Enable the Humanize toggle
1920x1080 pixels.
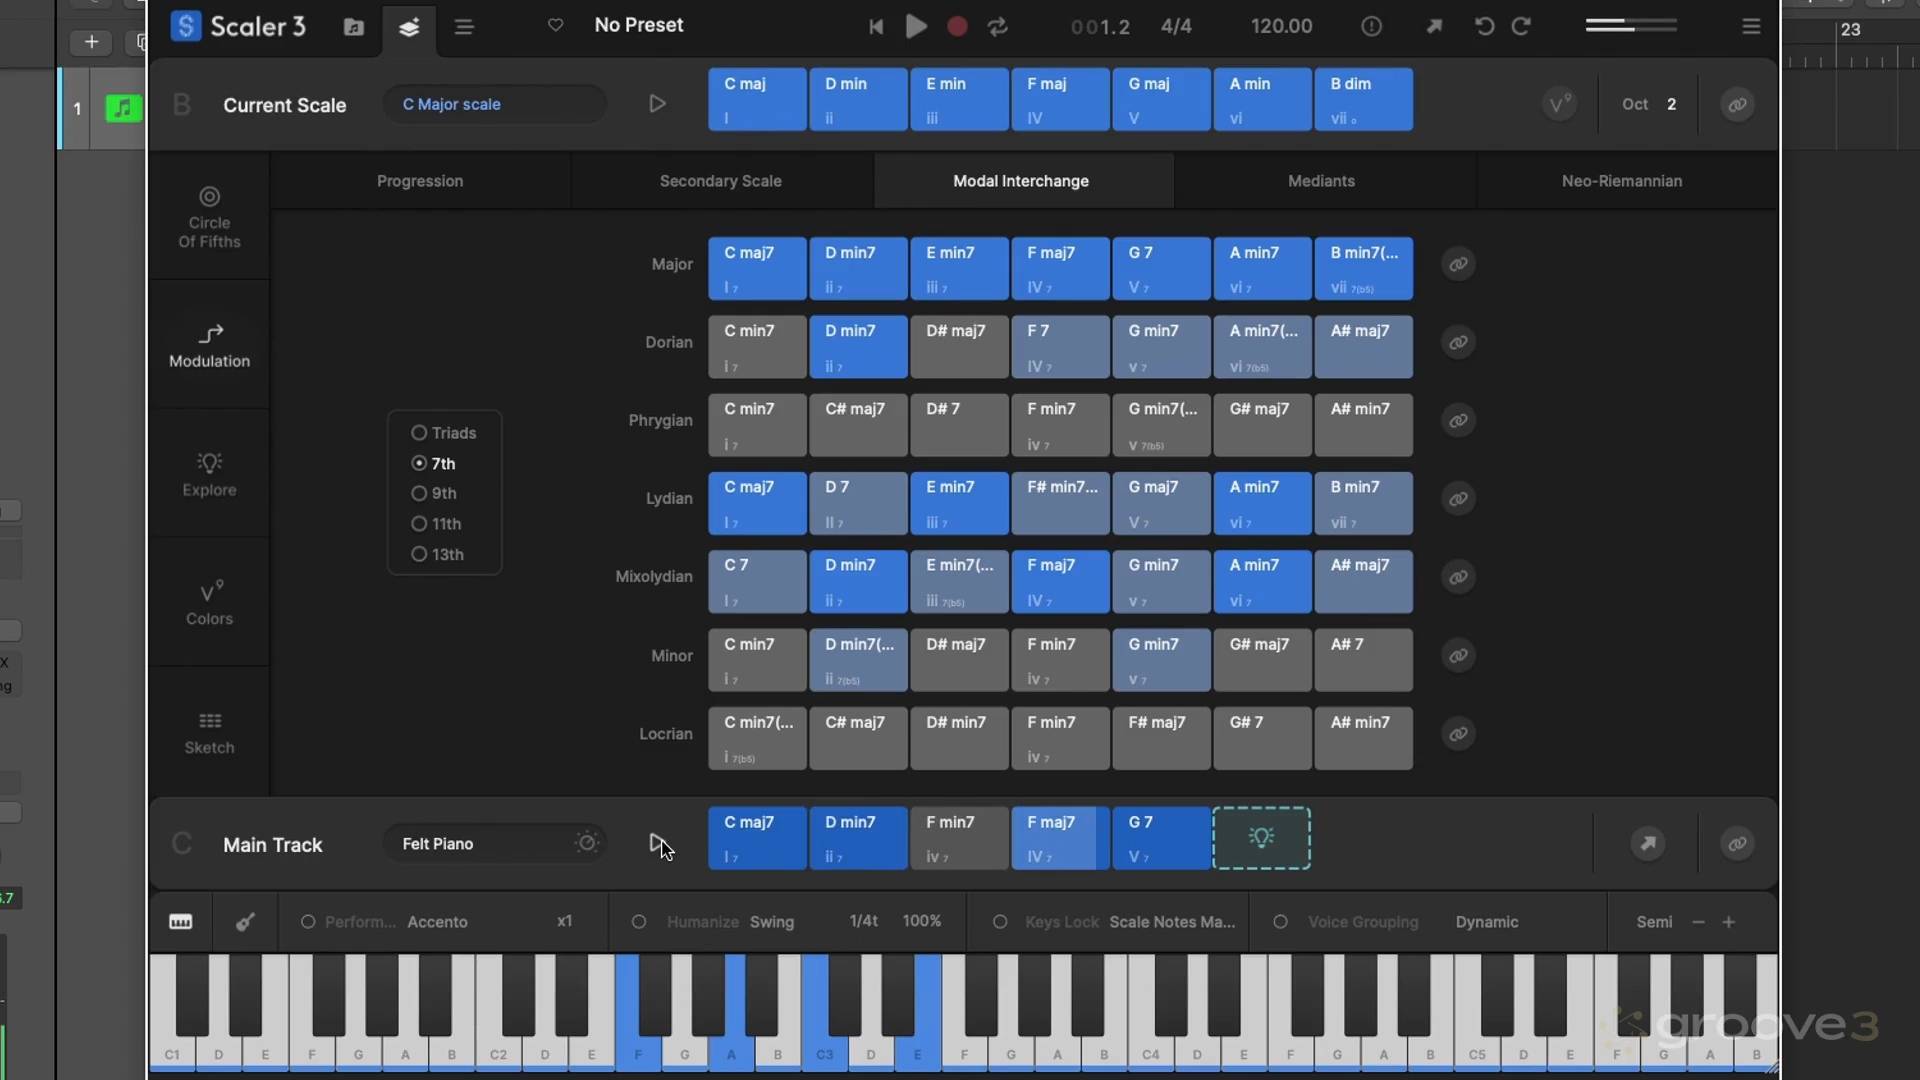click(x=639, y=922)
